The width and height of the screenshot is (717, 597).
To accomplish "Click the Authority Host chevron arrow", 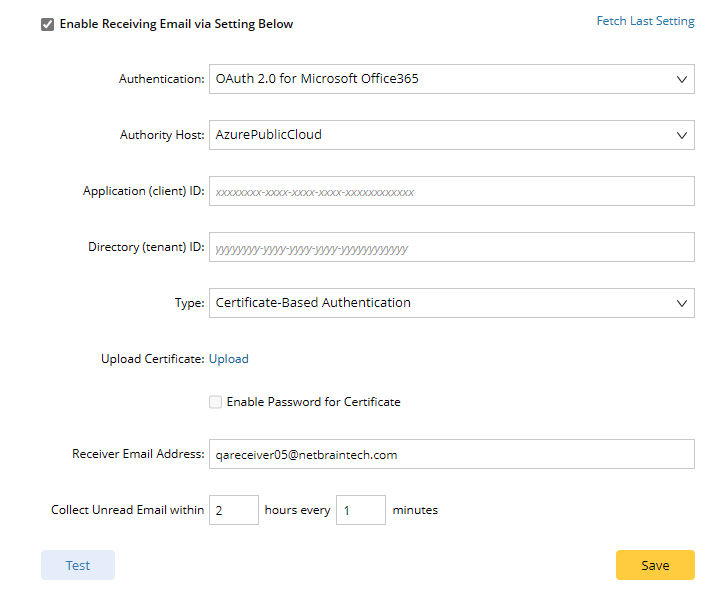I will 682,135.
